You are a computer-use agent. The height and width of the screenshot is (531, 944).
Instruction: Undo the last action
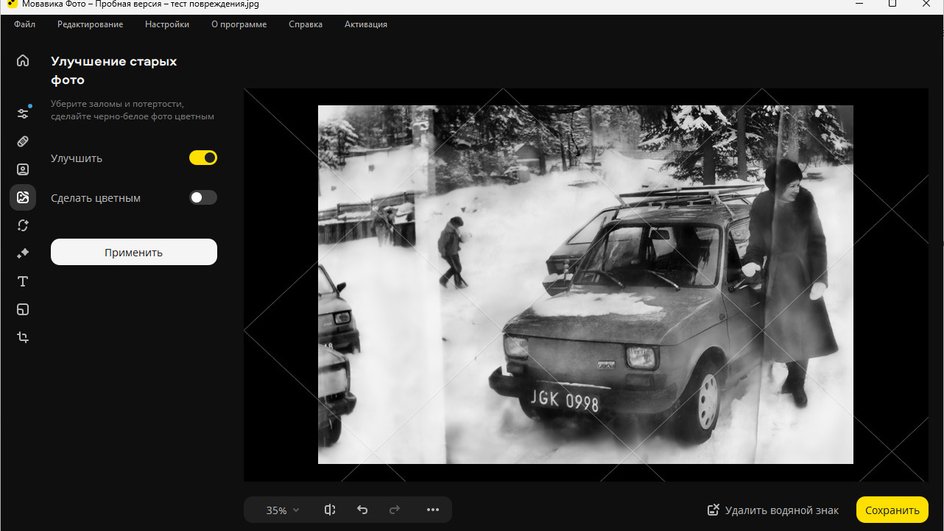[362, 510]
